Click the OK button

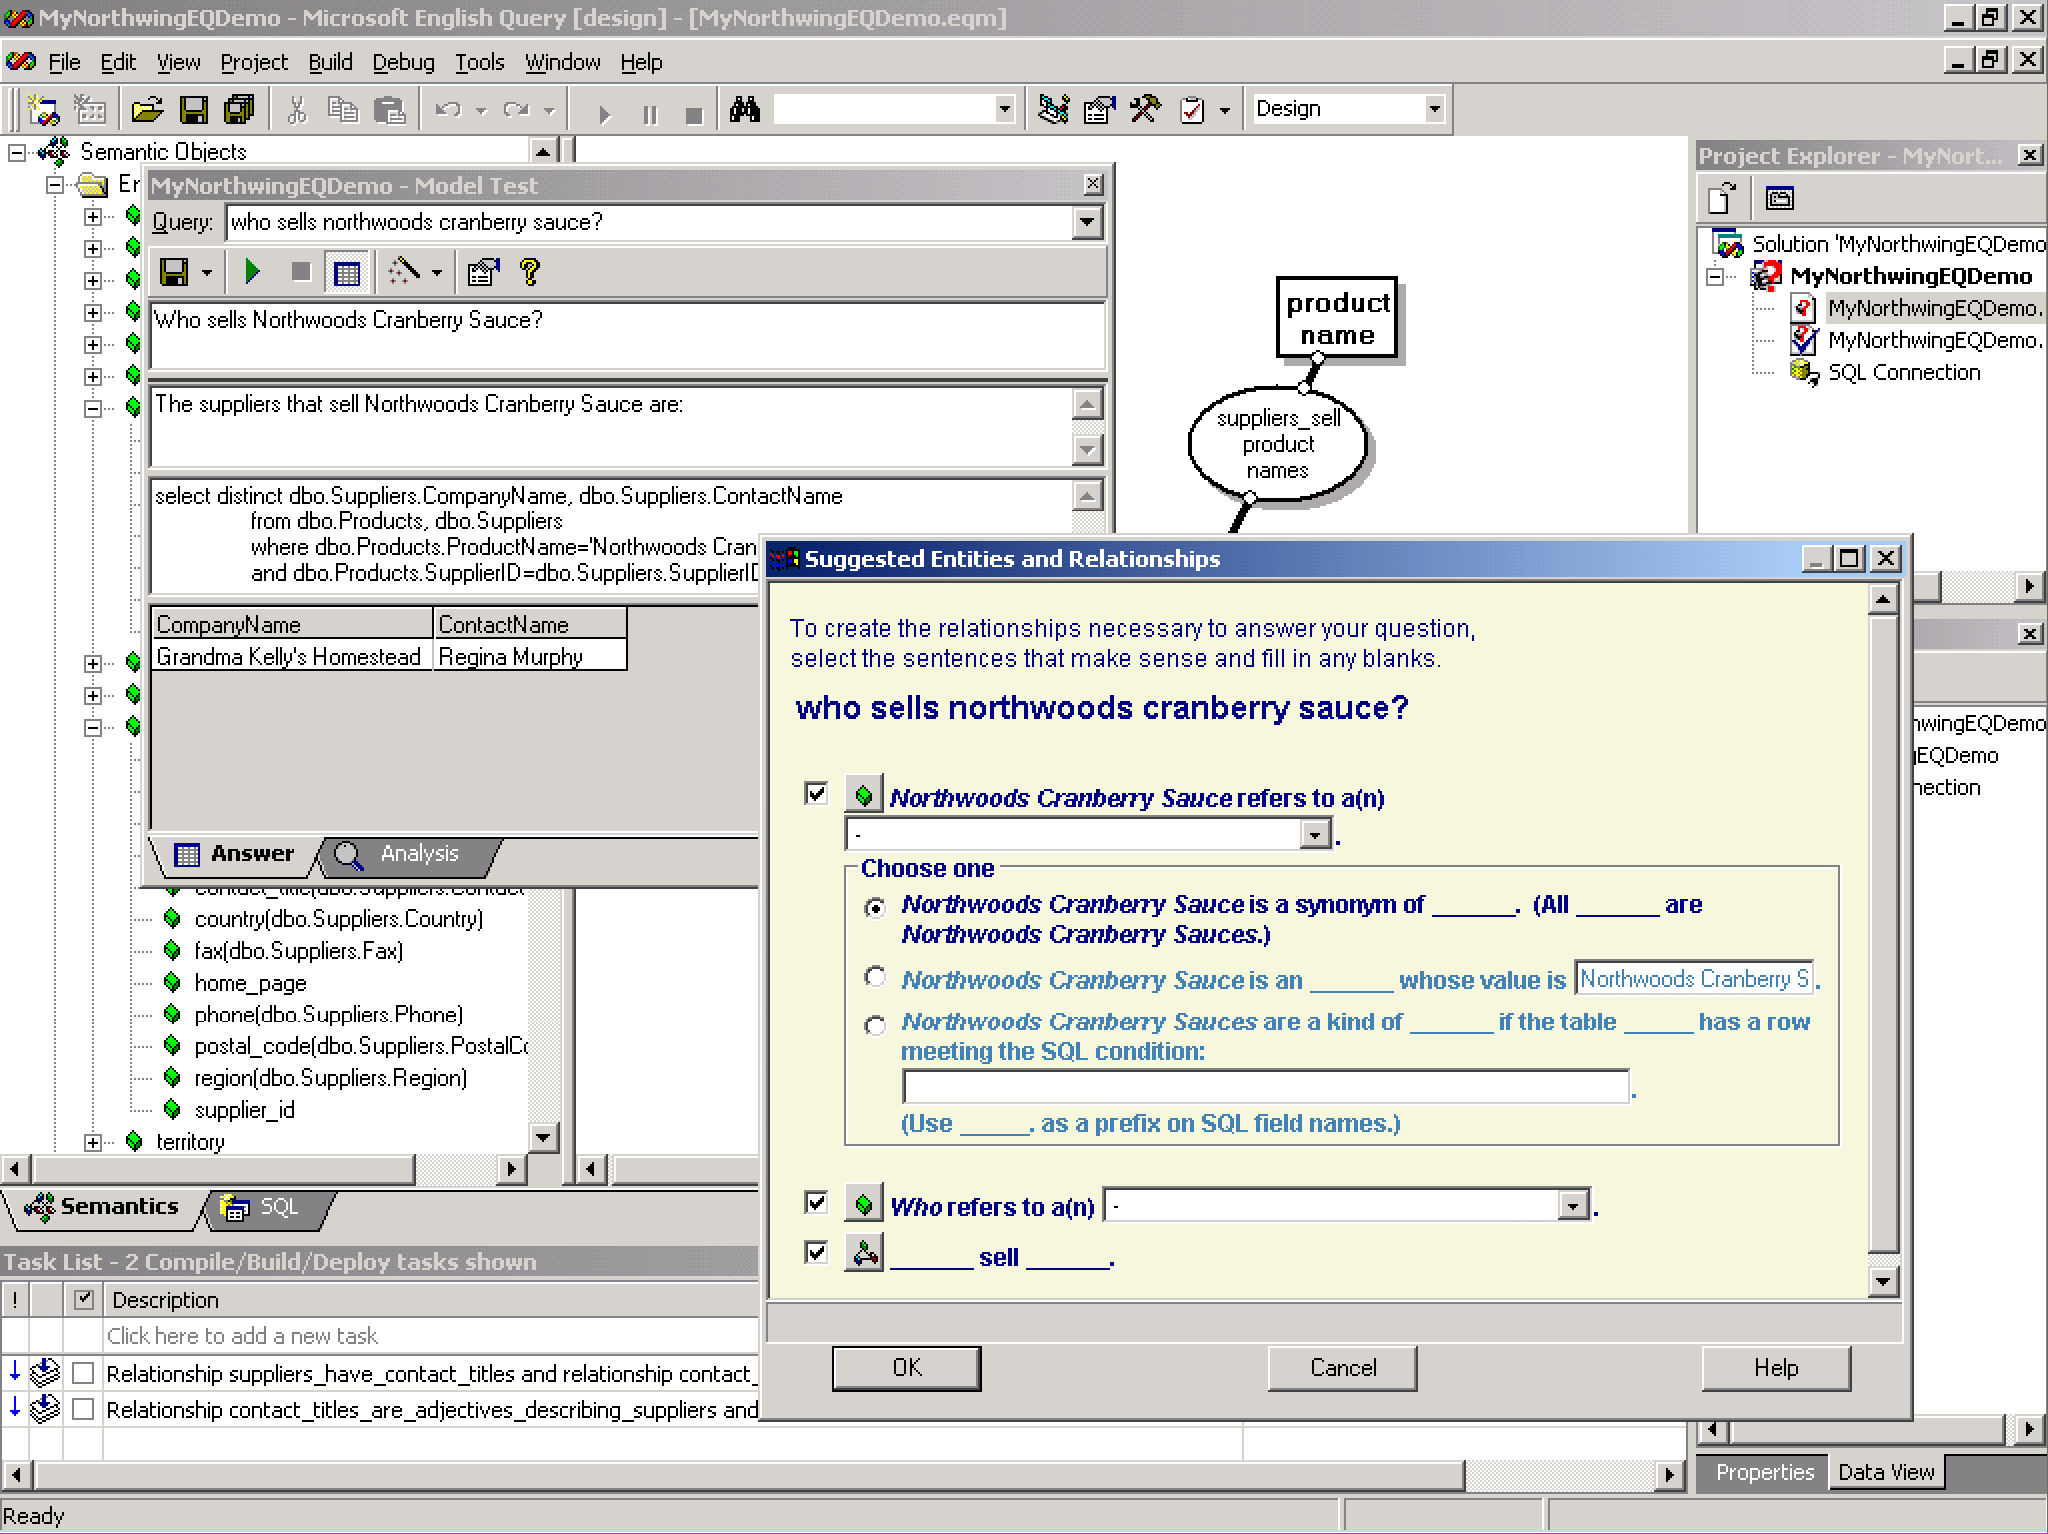[906, 1367]
